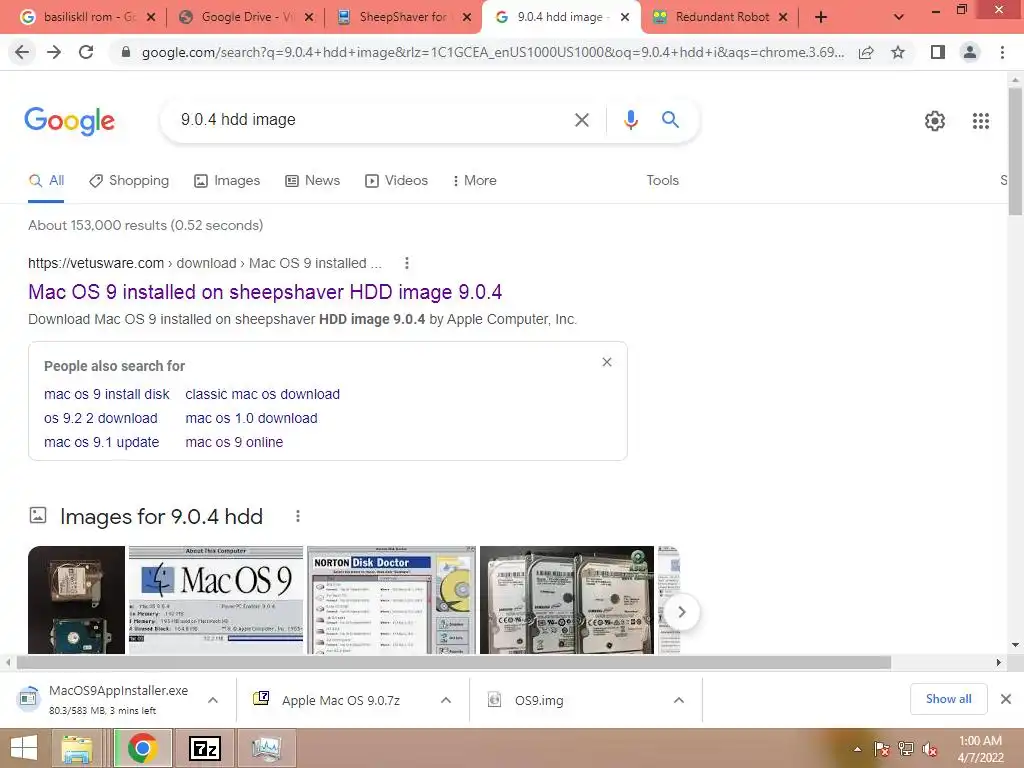Open the Google apps grid
The height and width of the screenshot is (768, 1024).
coord(980,121)
